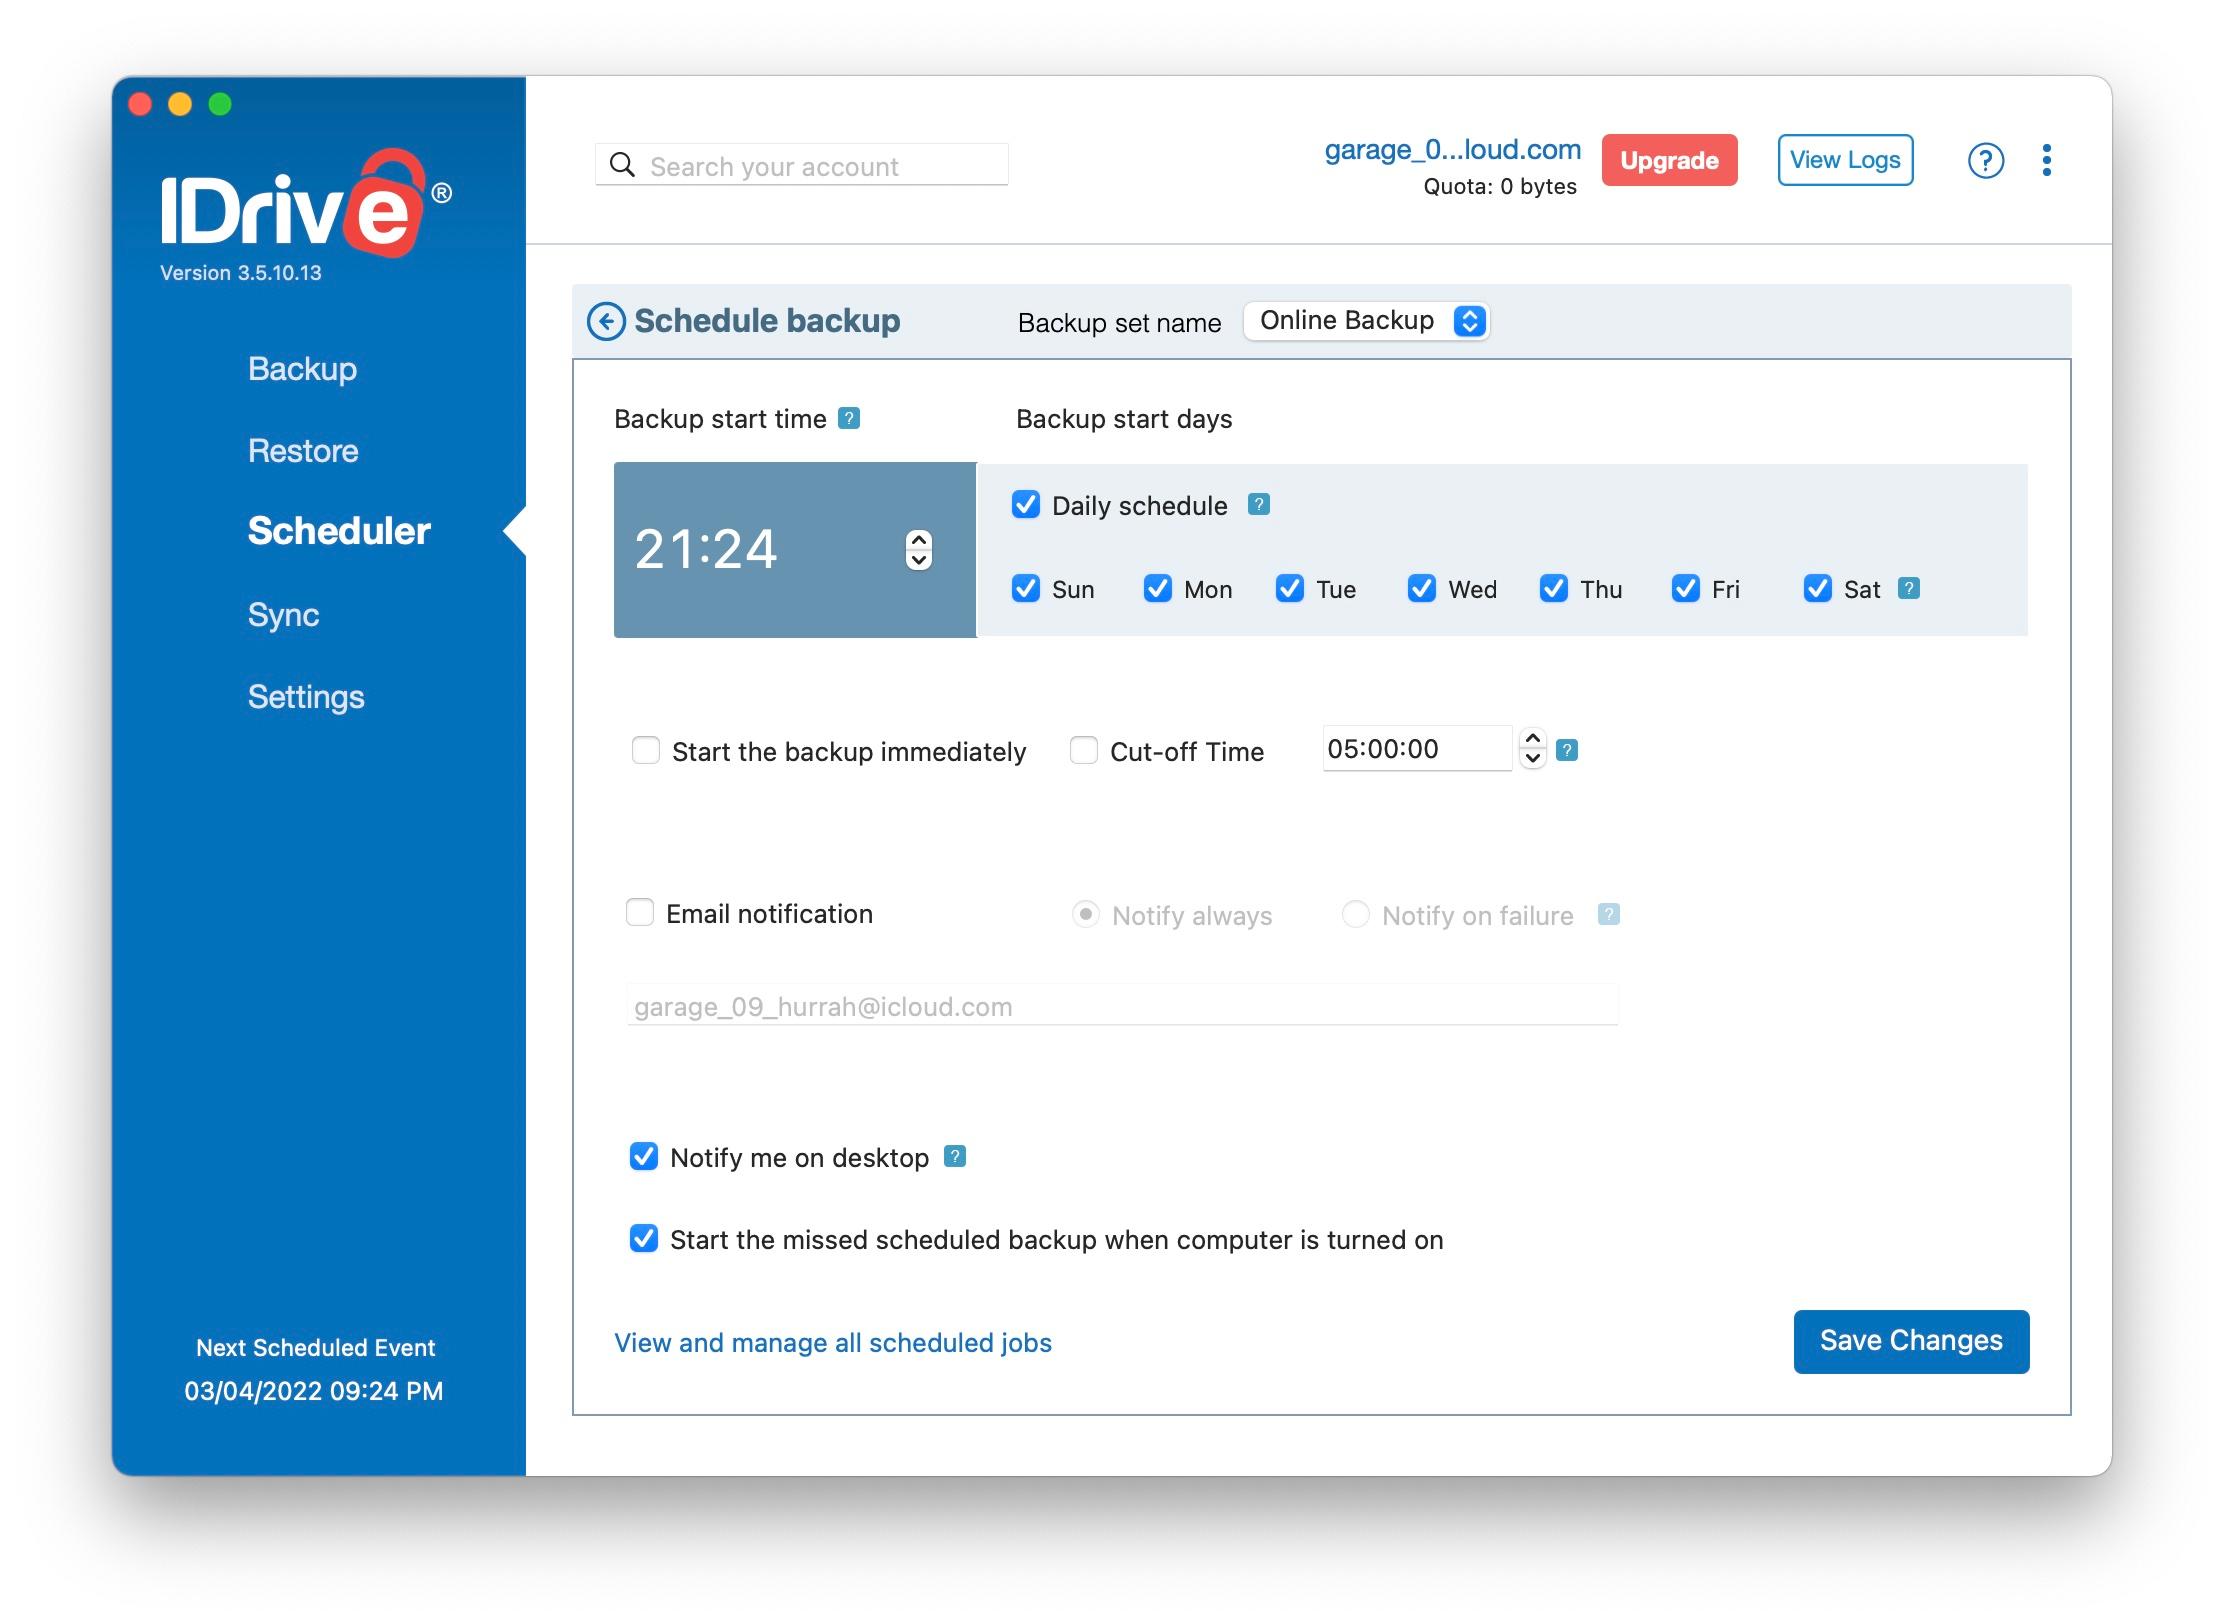Click the Upgrade button
Viewport: 2224px width, 1624px height.
(1670, 160)
